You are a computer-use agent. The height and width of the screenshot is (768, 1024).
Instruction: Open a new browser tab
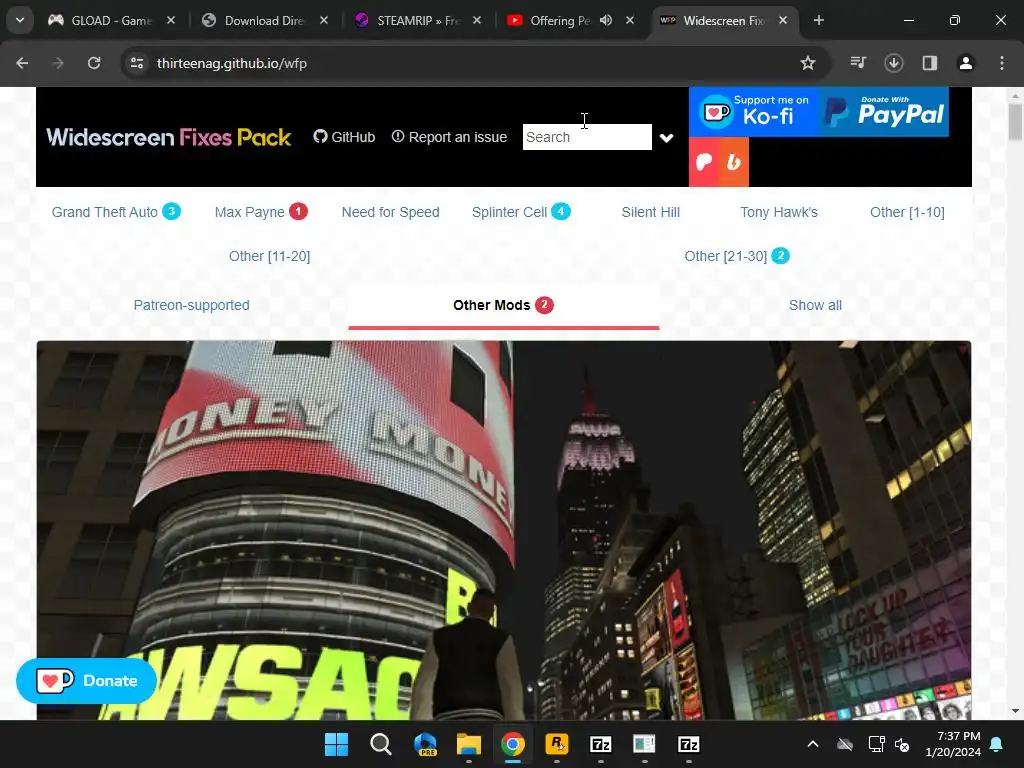point(818,20)
